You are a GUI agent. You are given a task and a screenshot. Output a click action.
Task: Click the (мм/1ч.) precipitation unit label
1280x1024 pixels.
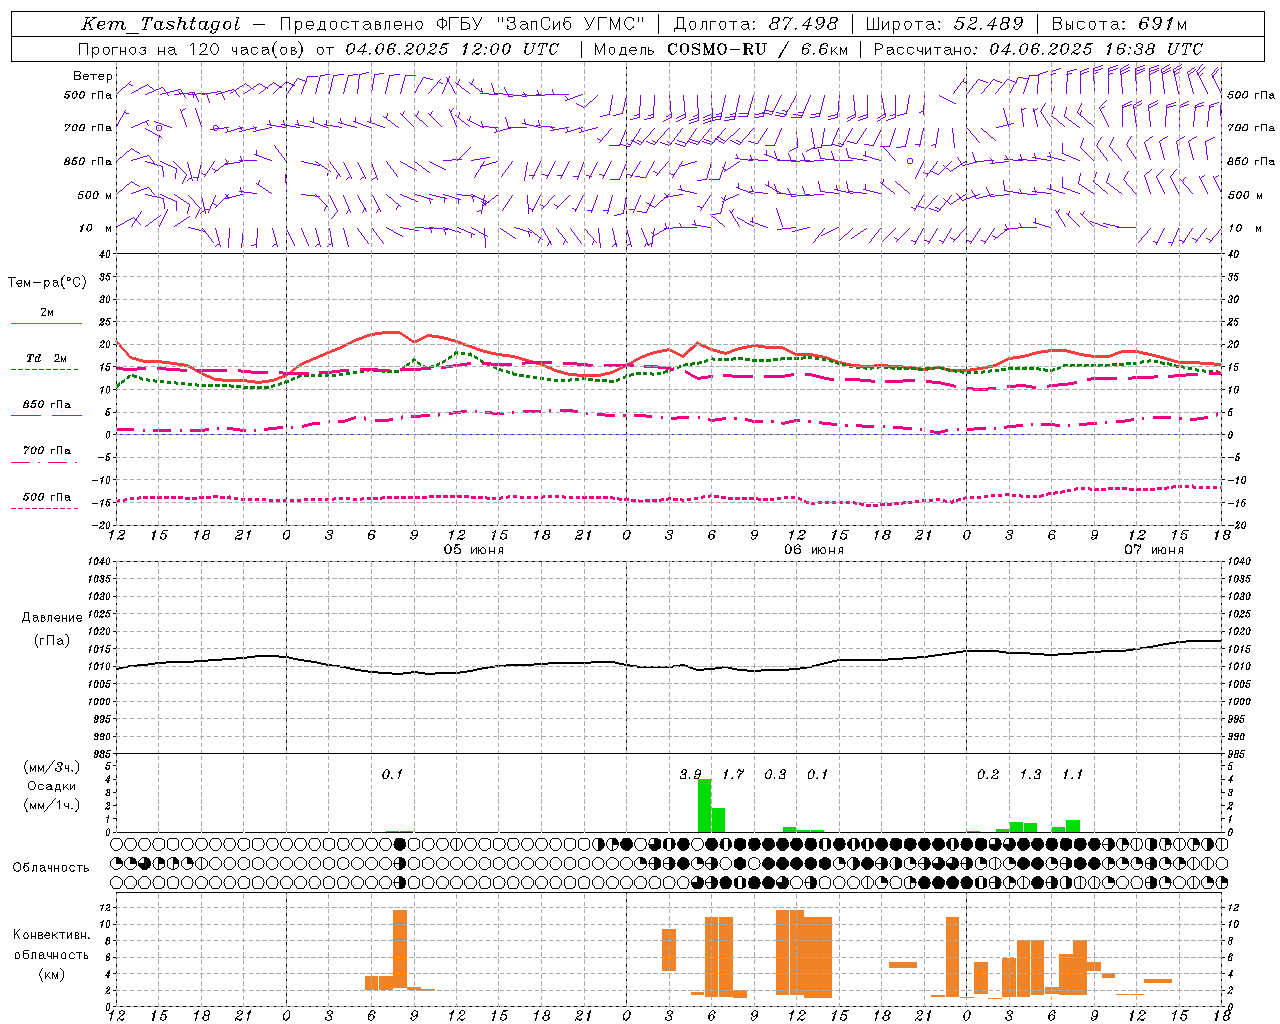point(52,805)
